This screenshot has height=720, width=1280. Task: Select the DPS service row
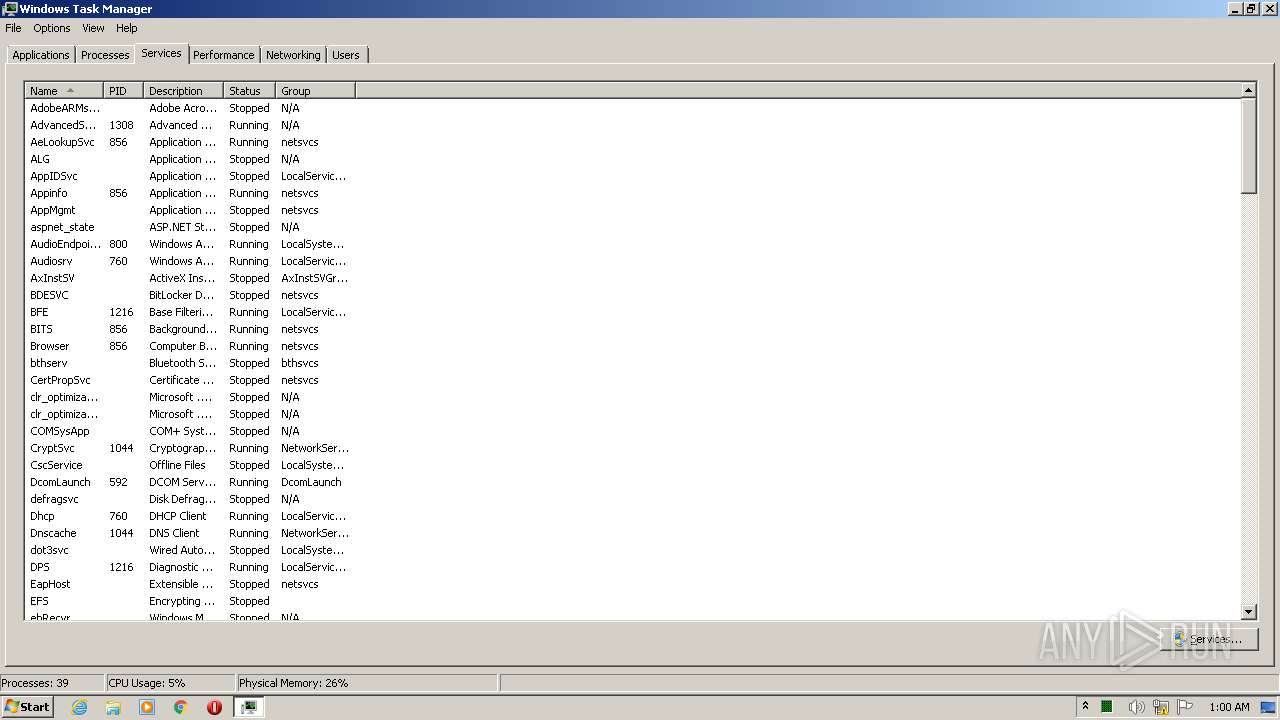[190, 567]
